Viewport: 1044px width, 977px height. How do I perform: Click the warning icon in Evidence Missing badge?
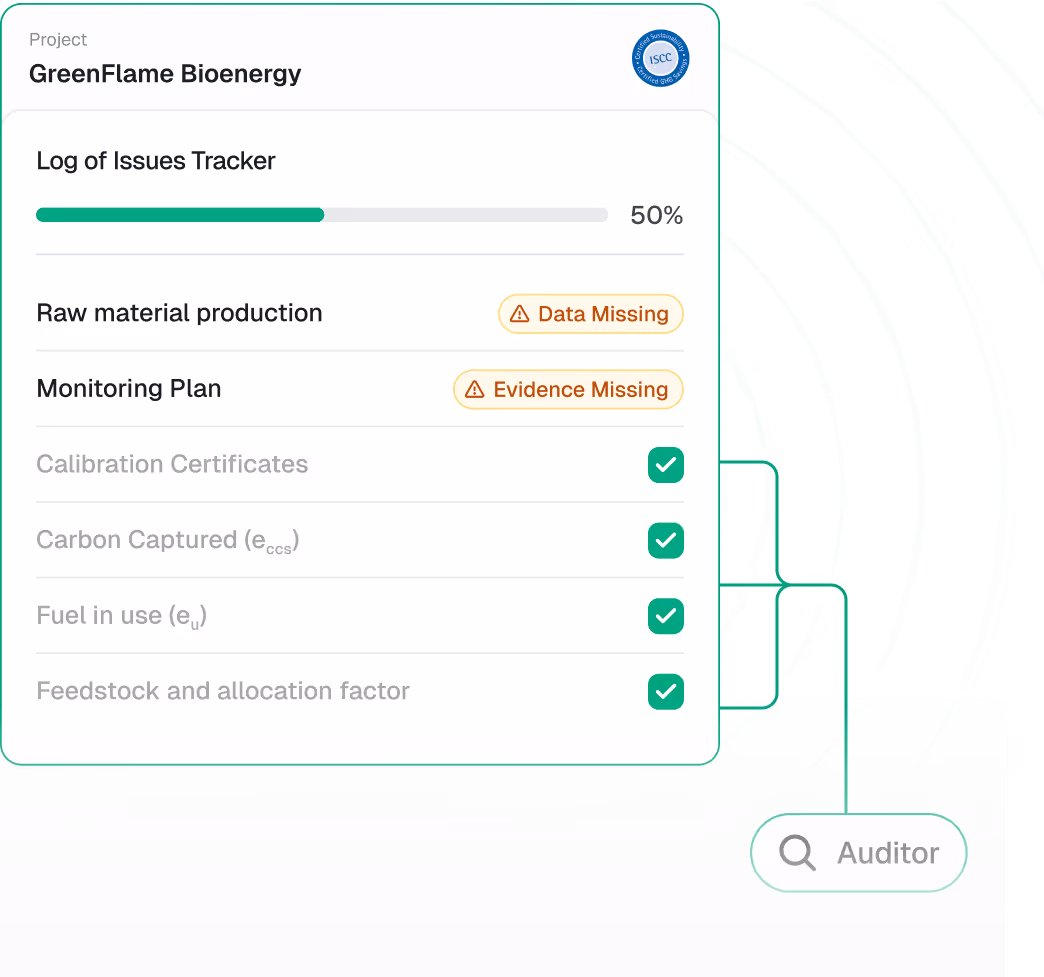(x=474, y=389)
